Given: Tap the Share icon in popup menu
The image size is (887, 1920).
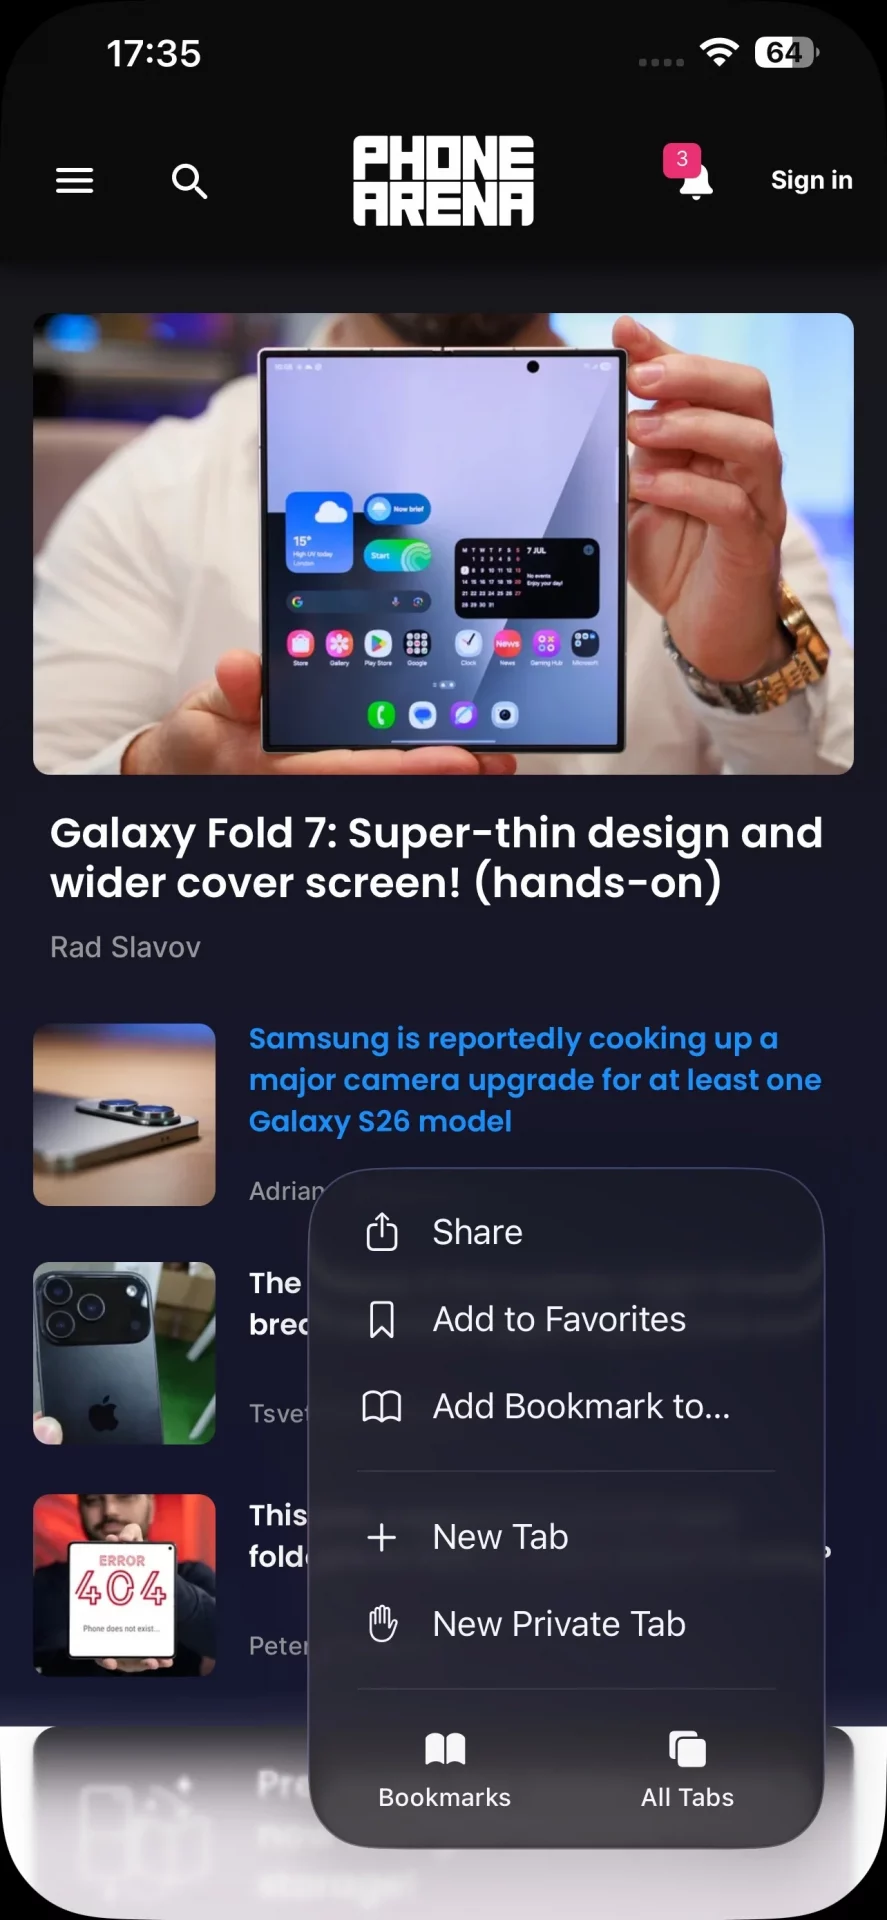Looking at the screenshot, I should point(382,1232).
